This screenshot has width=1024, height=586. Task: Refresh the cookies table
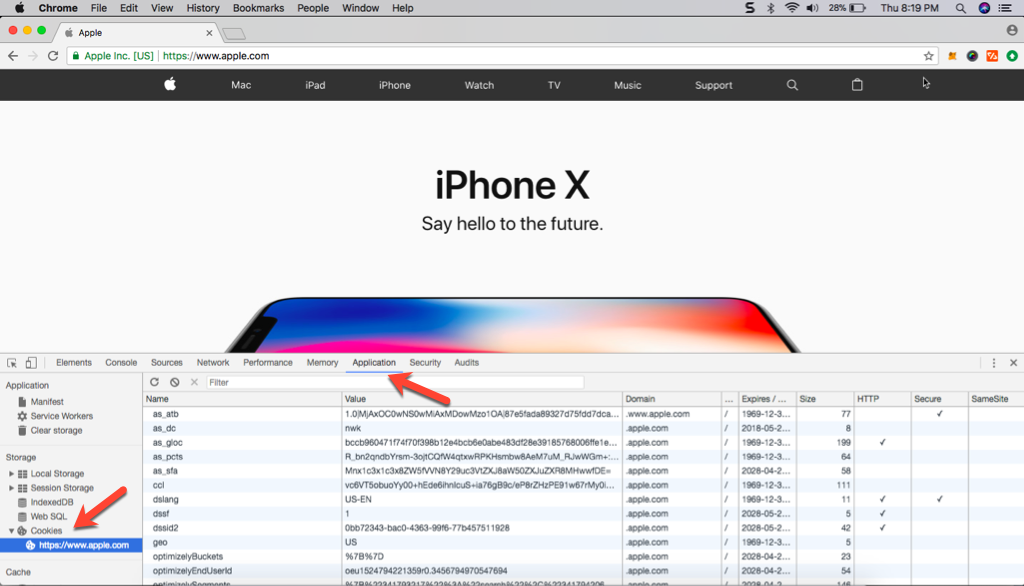154,382
